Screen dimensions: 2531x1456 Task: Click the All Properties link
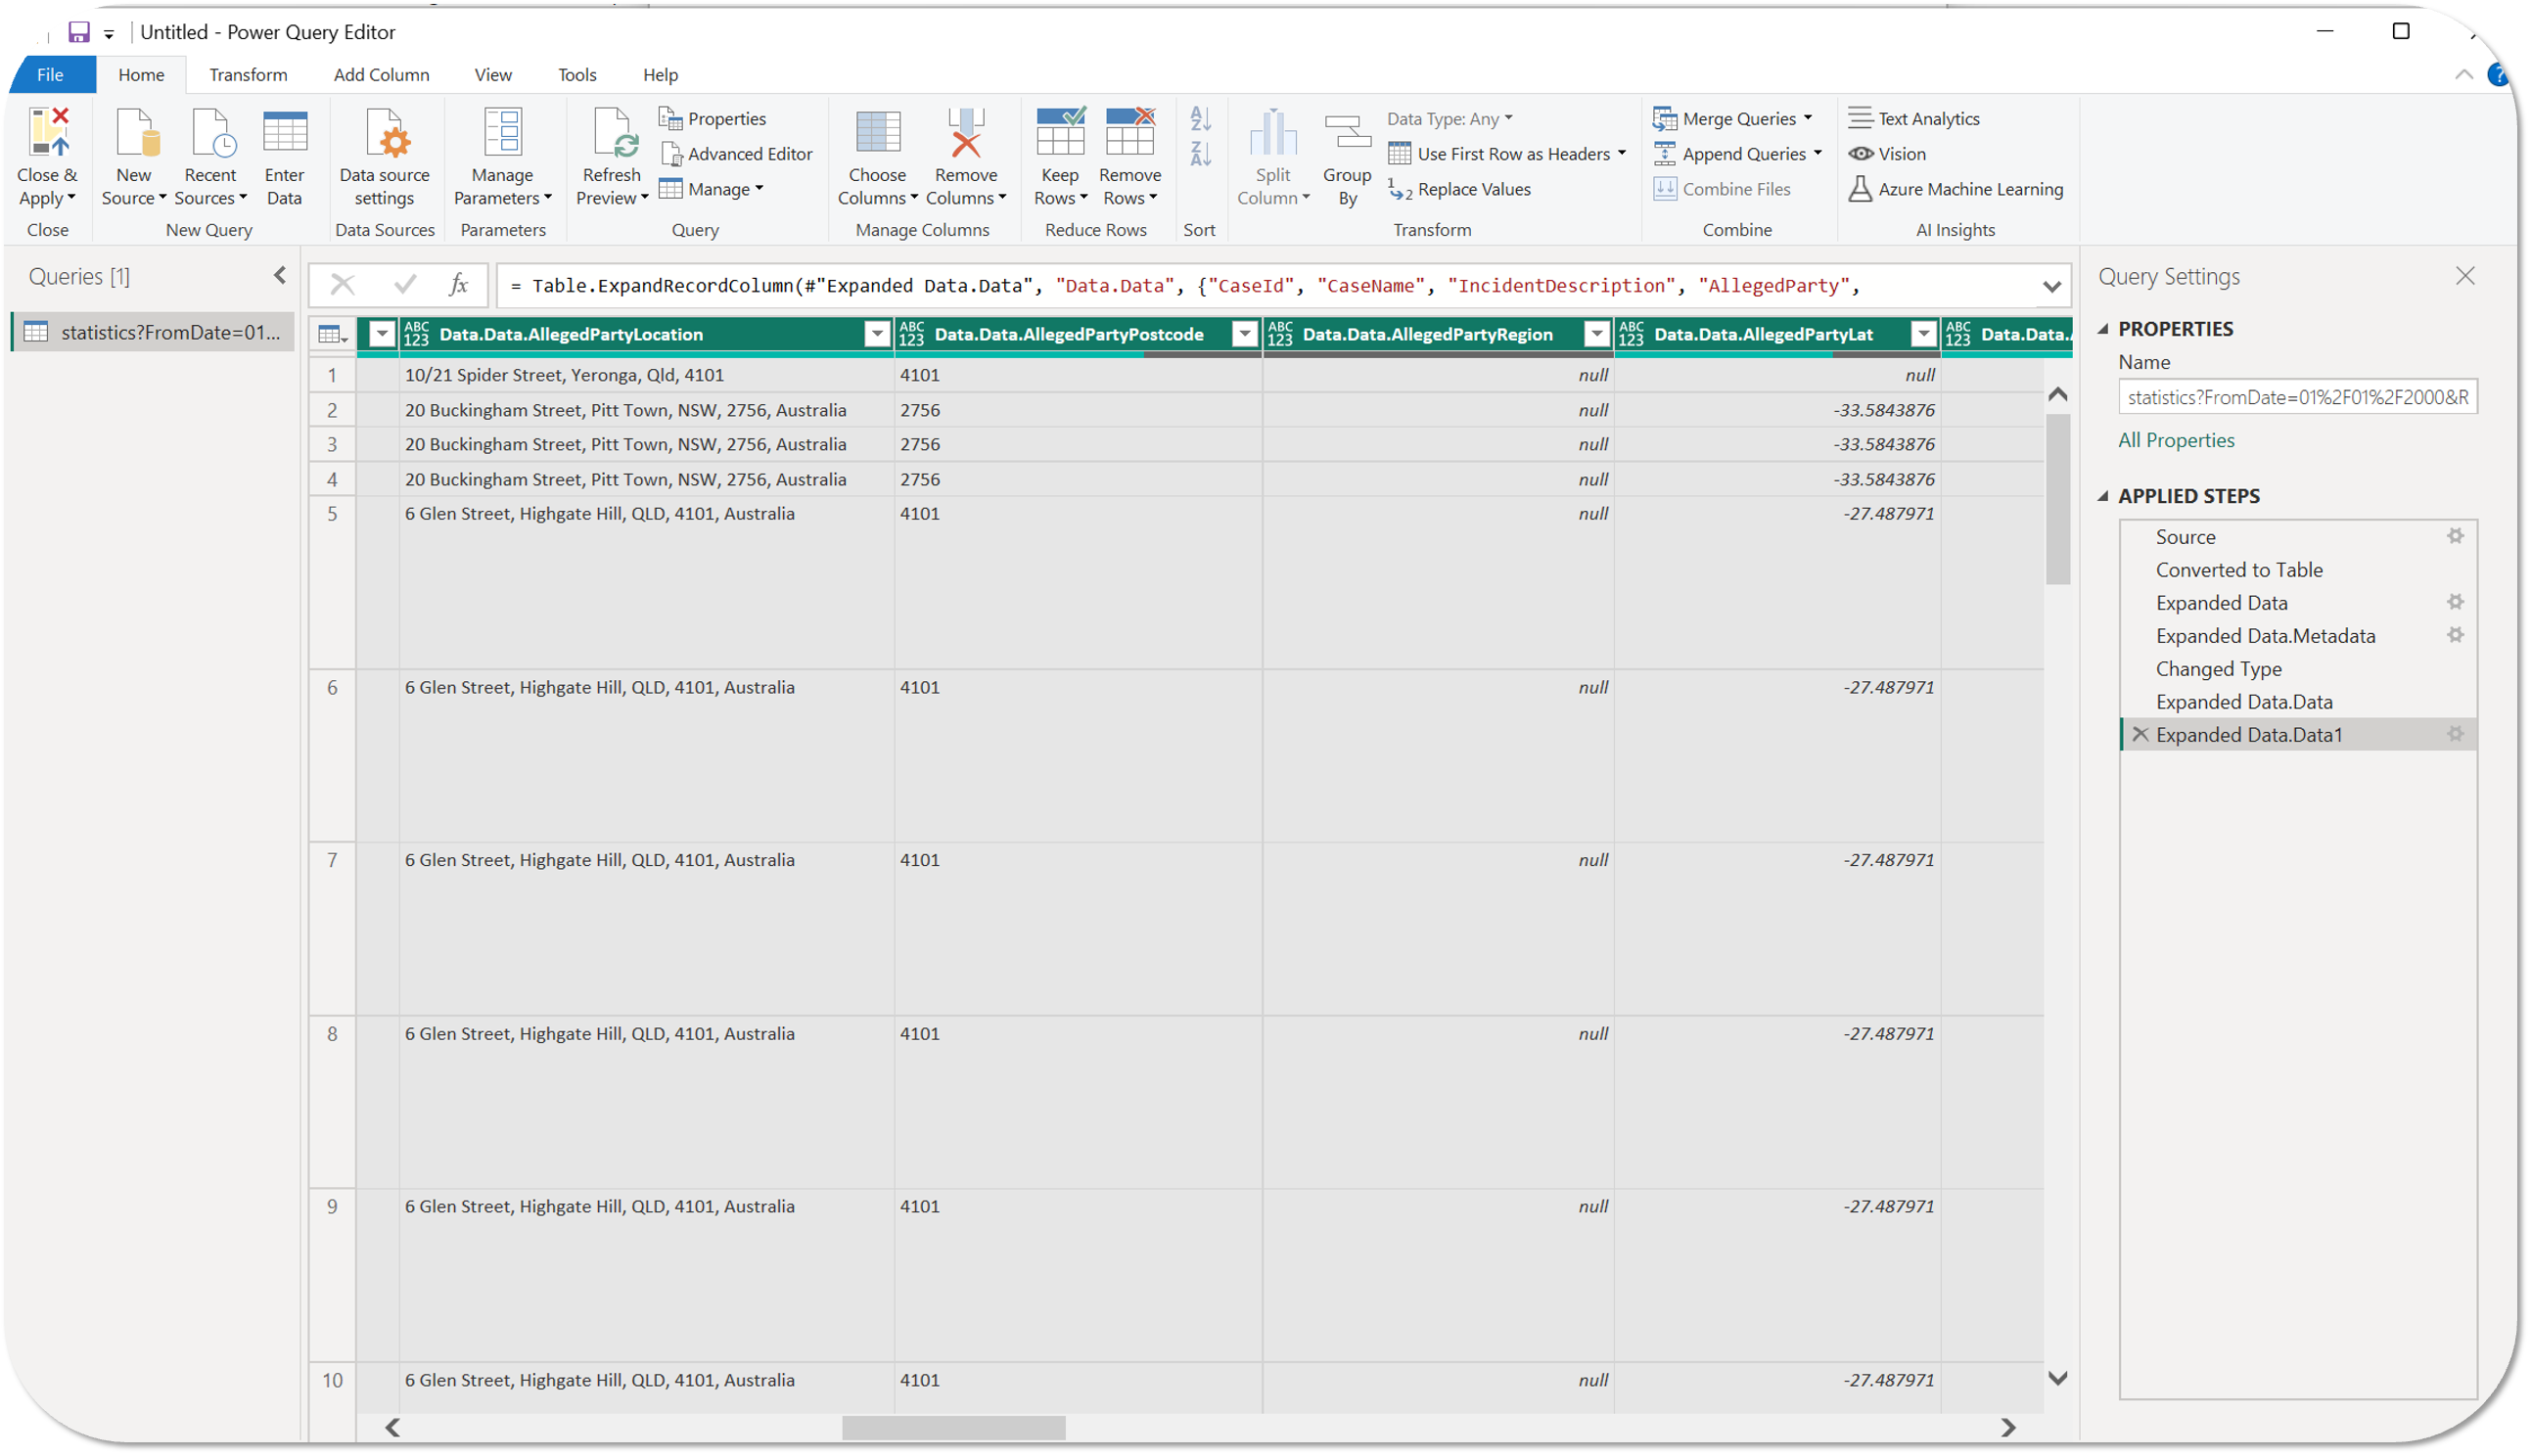2175,440
